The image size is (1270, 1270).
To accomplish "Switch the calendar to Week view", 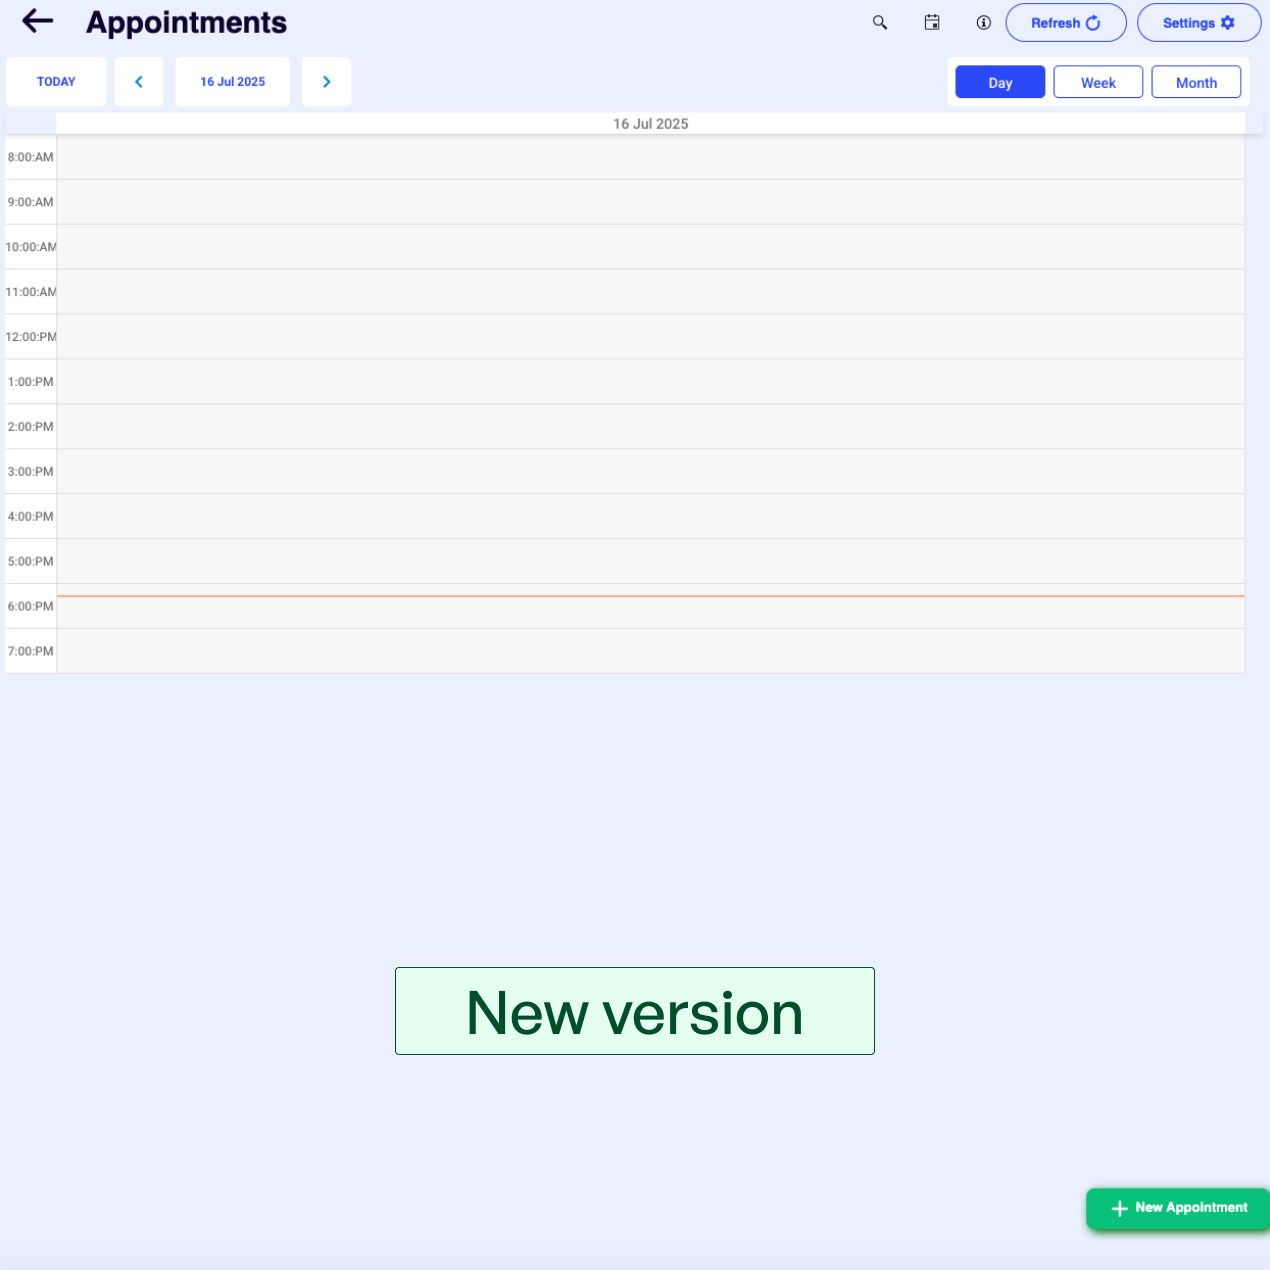I will [1097, 81].
